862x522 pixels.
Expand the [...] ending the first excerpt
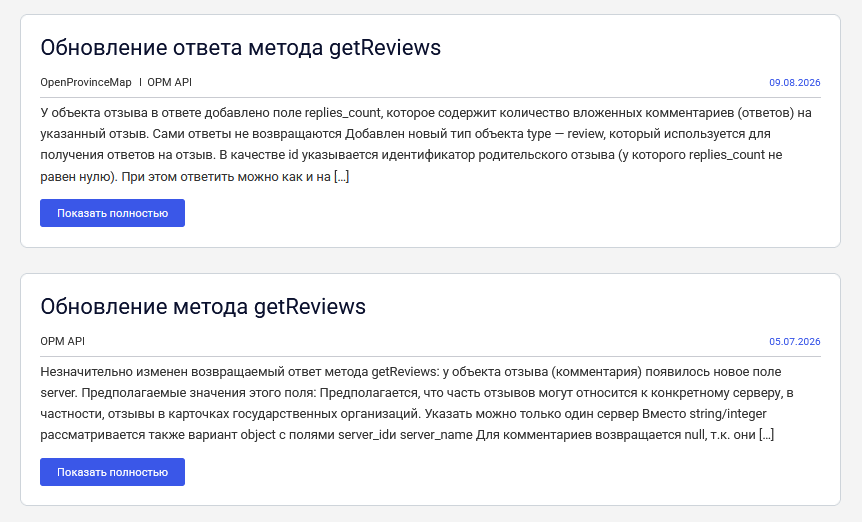pyautogui.click(x=341, y=176)
